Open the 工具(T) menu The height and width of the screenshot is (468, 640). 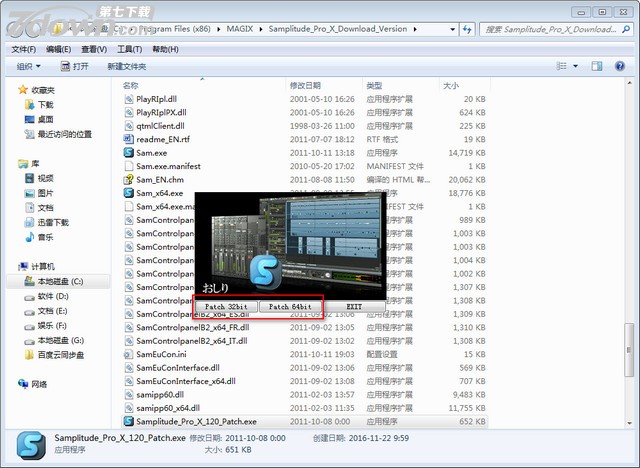(129, 49)
